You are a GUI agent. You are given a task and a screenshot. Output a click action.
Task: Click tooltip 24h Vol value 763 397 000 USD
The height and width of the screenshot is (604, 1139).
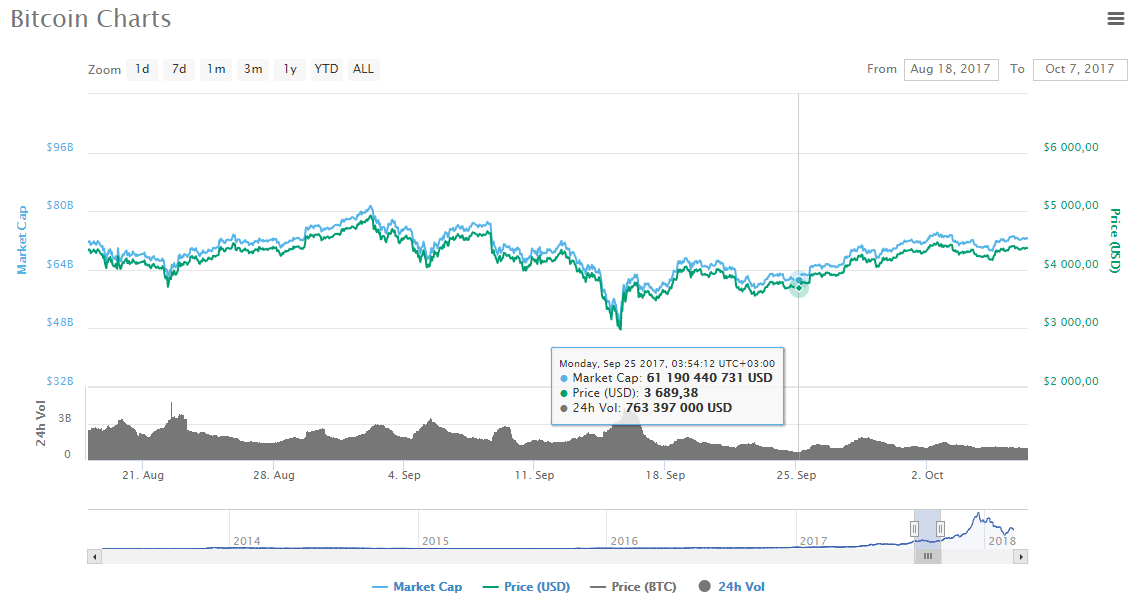click(x=678, y=408)
